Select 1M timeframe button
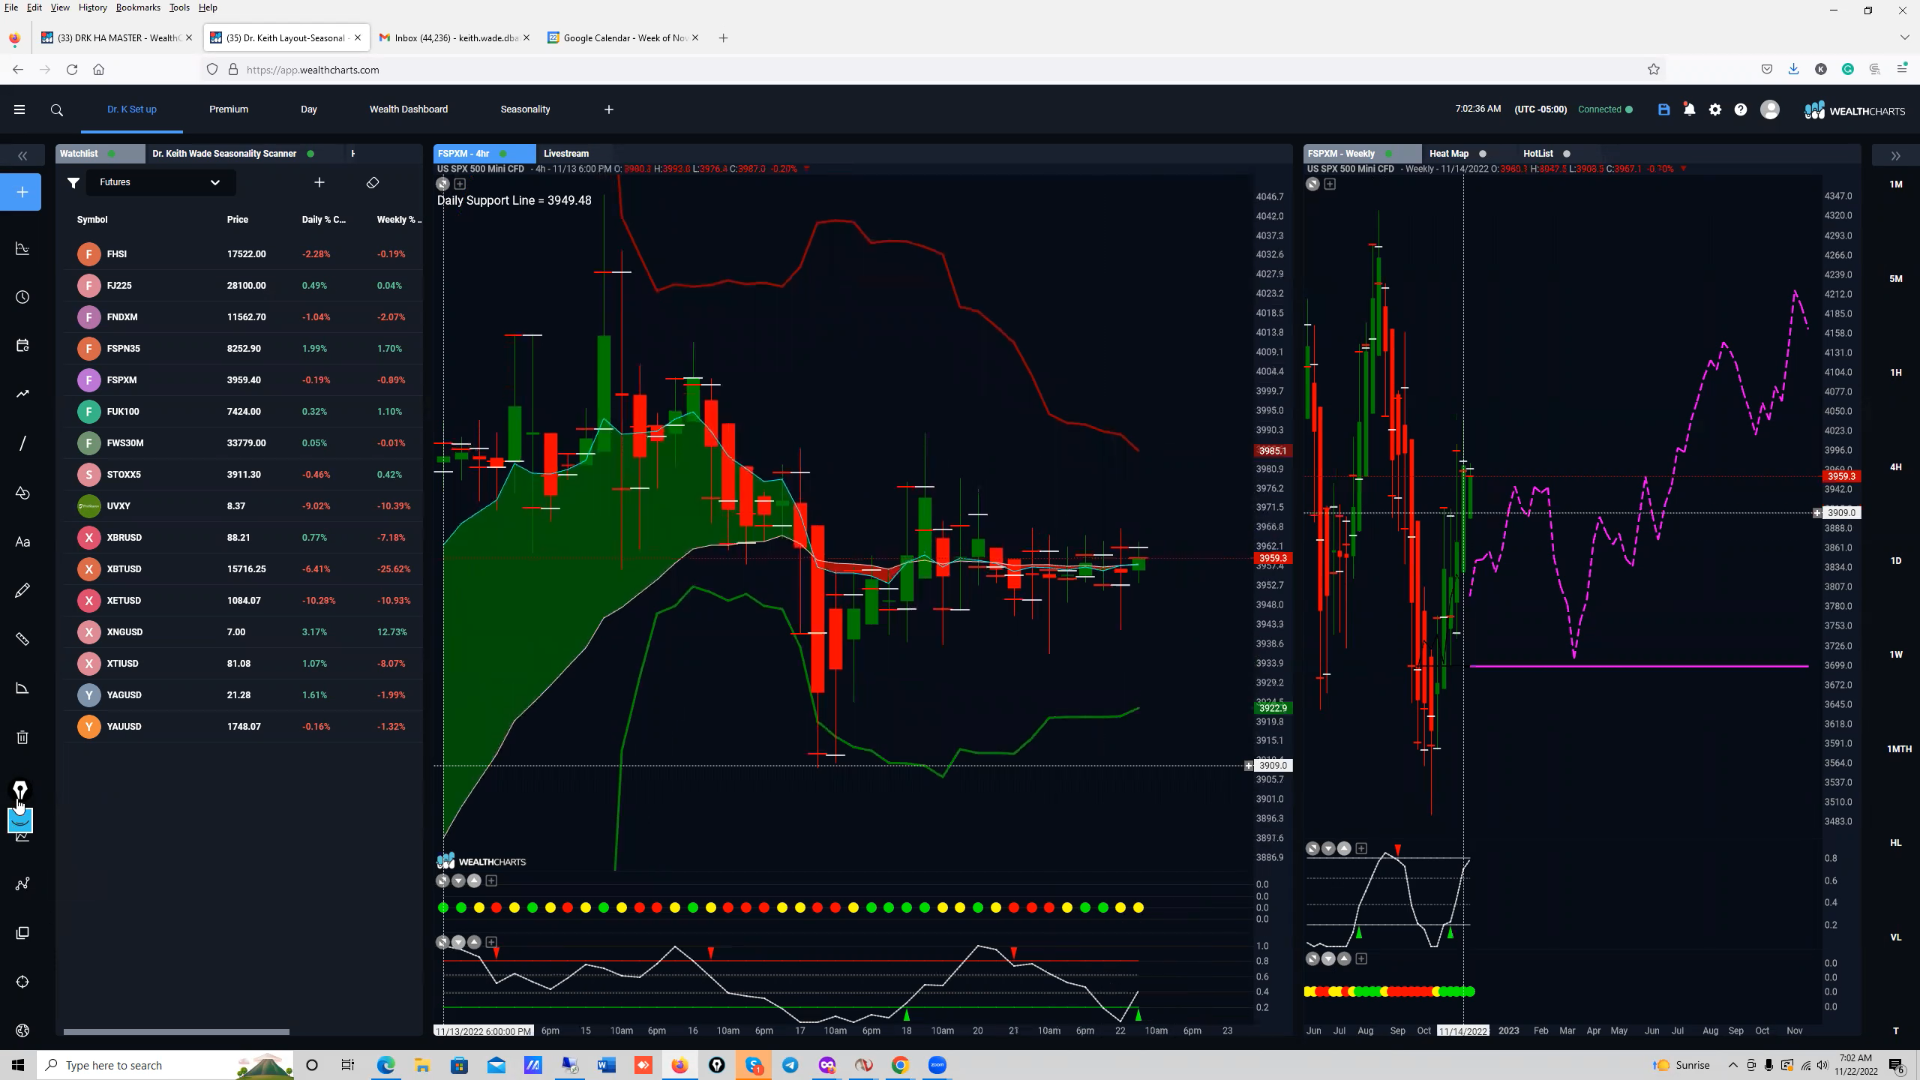This screenshot has width=1920, height=1080. pos(1896,185)
